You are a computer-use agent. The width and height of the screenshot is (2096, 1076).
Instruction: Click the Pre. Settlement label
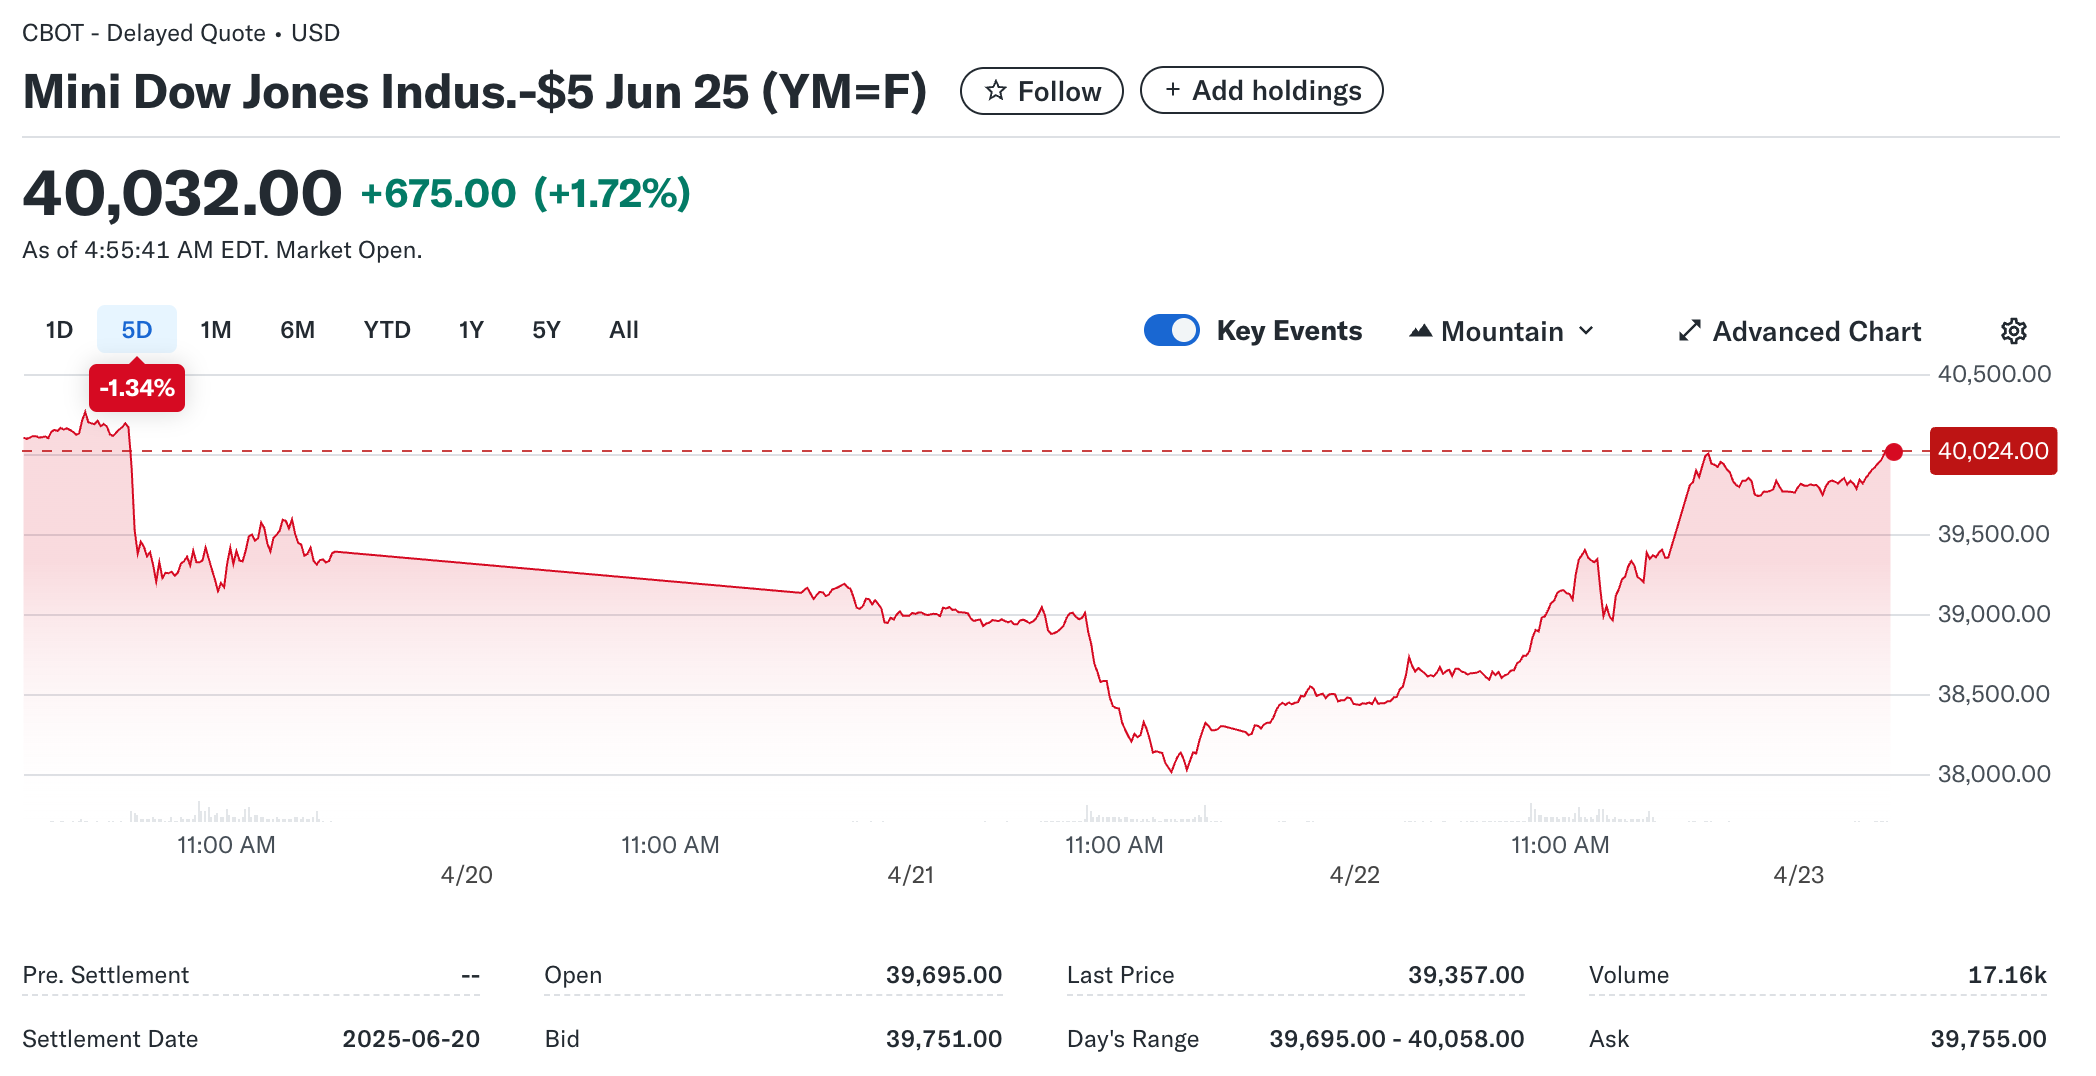[x=105, y=975]
